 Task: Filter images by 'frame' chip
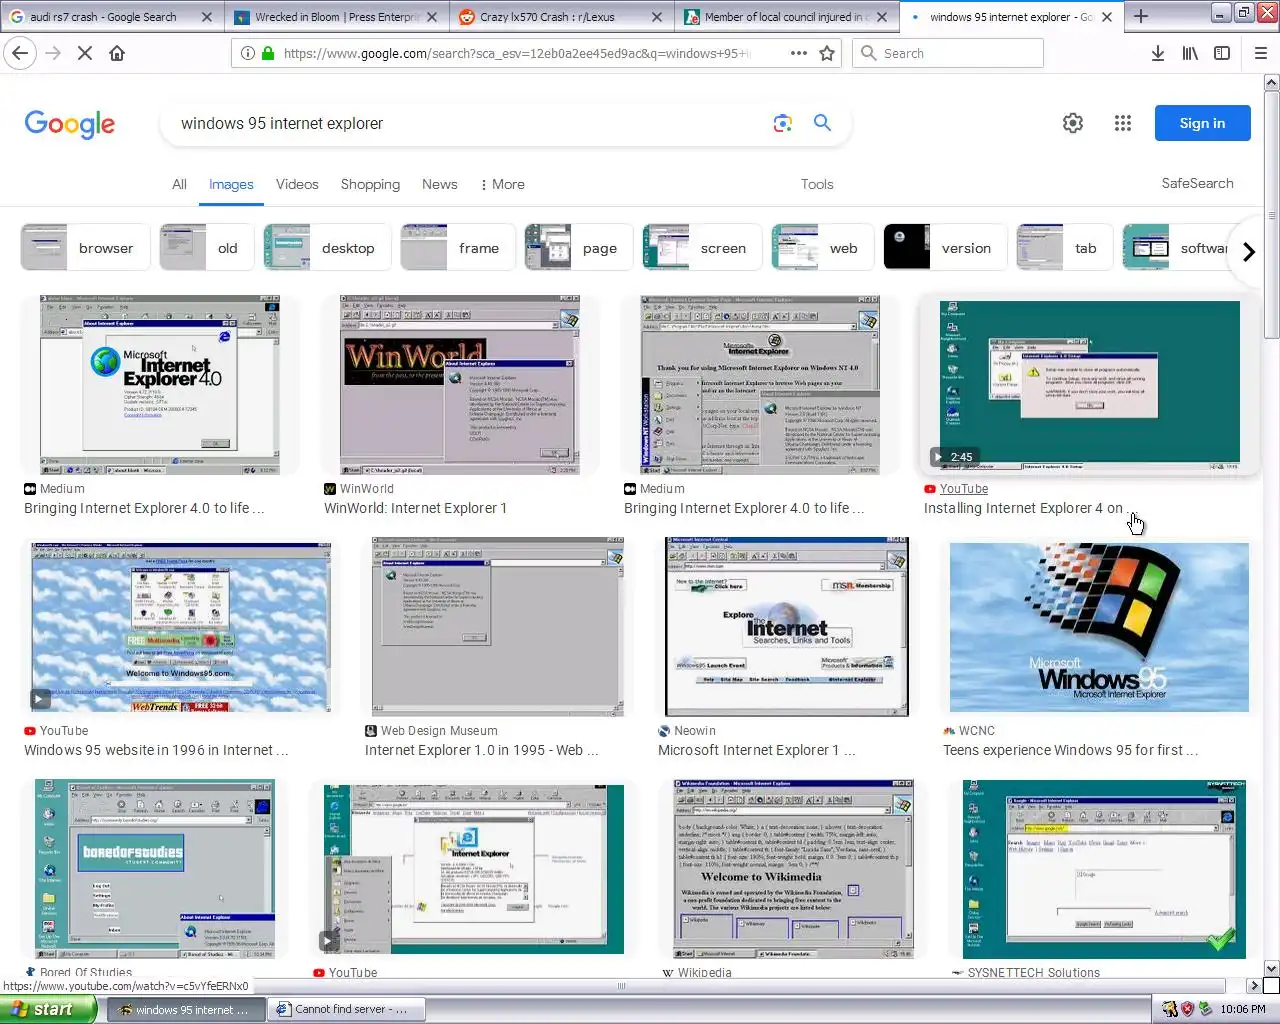pos(458,248)
